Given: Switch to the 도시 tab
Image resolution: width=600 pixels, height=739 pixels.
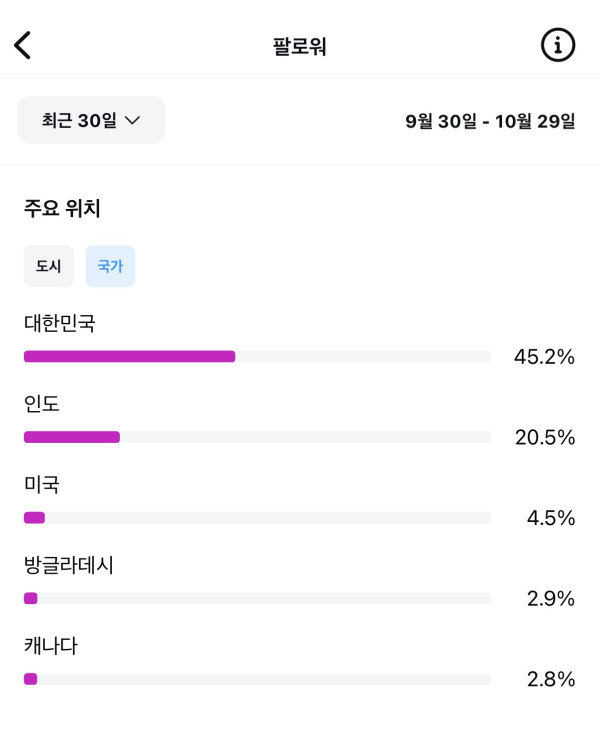Looking at the screenshot, I should pos(49,266).
